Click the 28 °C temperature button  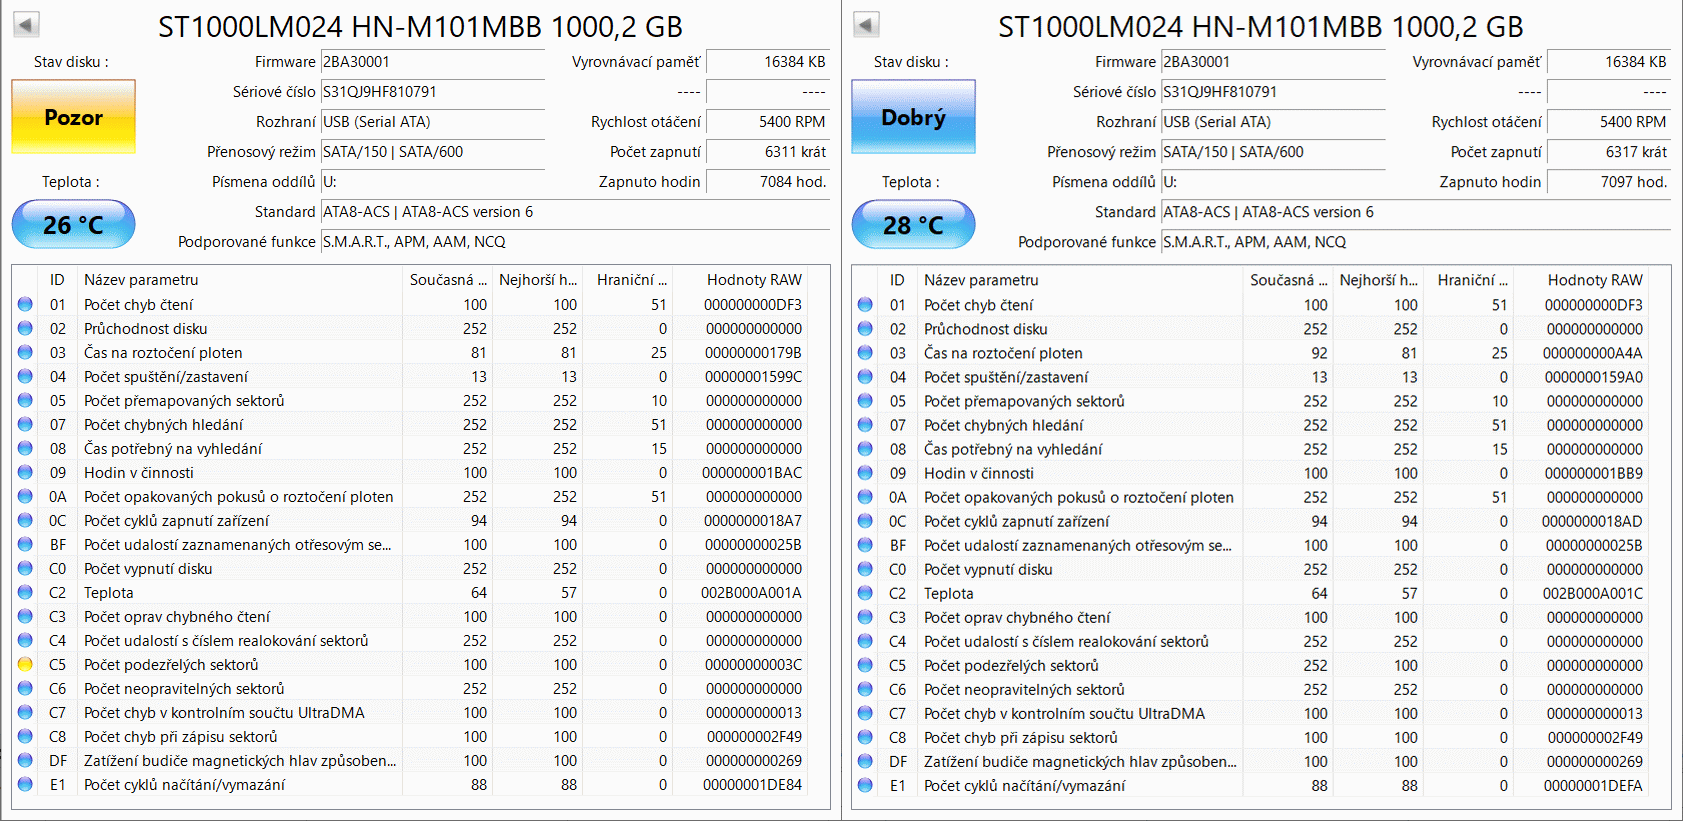tap(913, 225)
